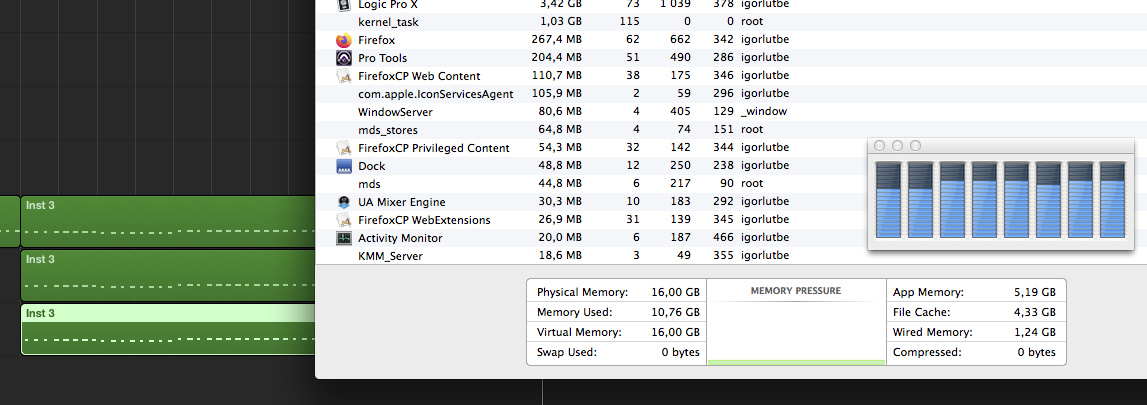Select the WindowServer process row
The height and width of the screenshot is (405, 1147).
pos(395,112)
